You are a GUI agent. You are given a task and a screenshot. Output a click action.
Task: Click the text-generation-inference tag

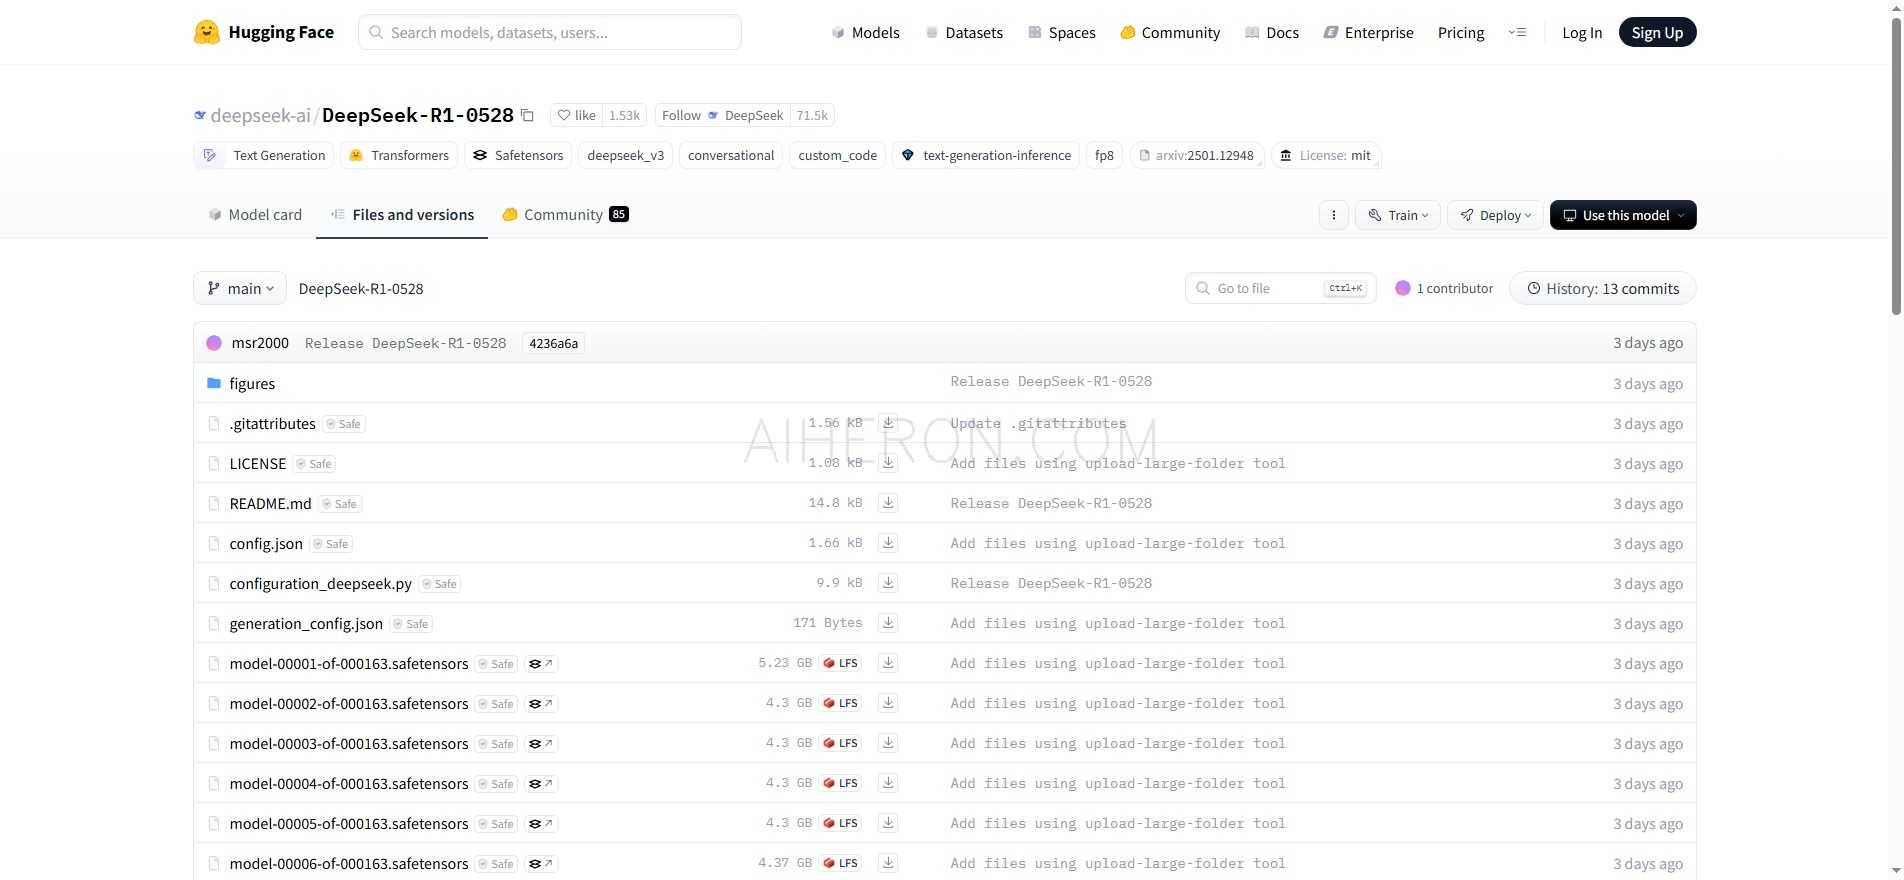coord(985,155)
